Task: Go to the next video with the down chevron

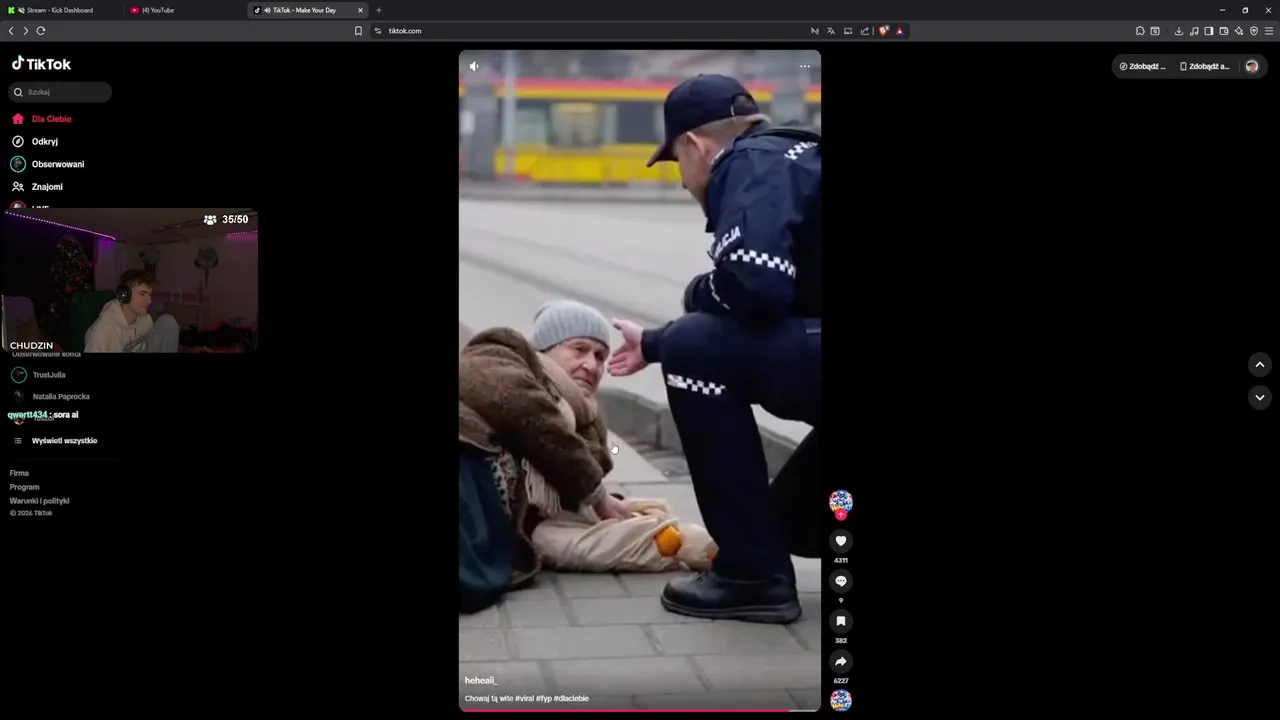Action: [x=1260, y=397]
